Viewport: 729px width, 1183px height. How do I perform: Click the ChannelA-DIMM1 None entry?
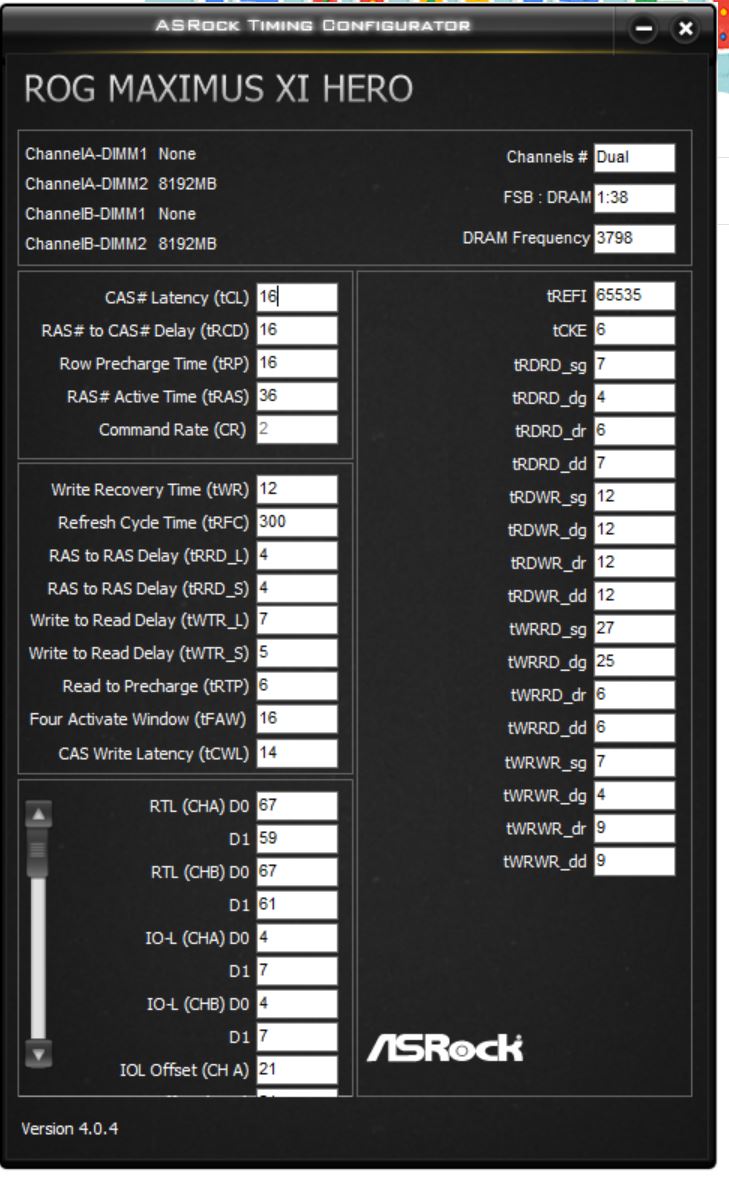click(x=111, y=154)
